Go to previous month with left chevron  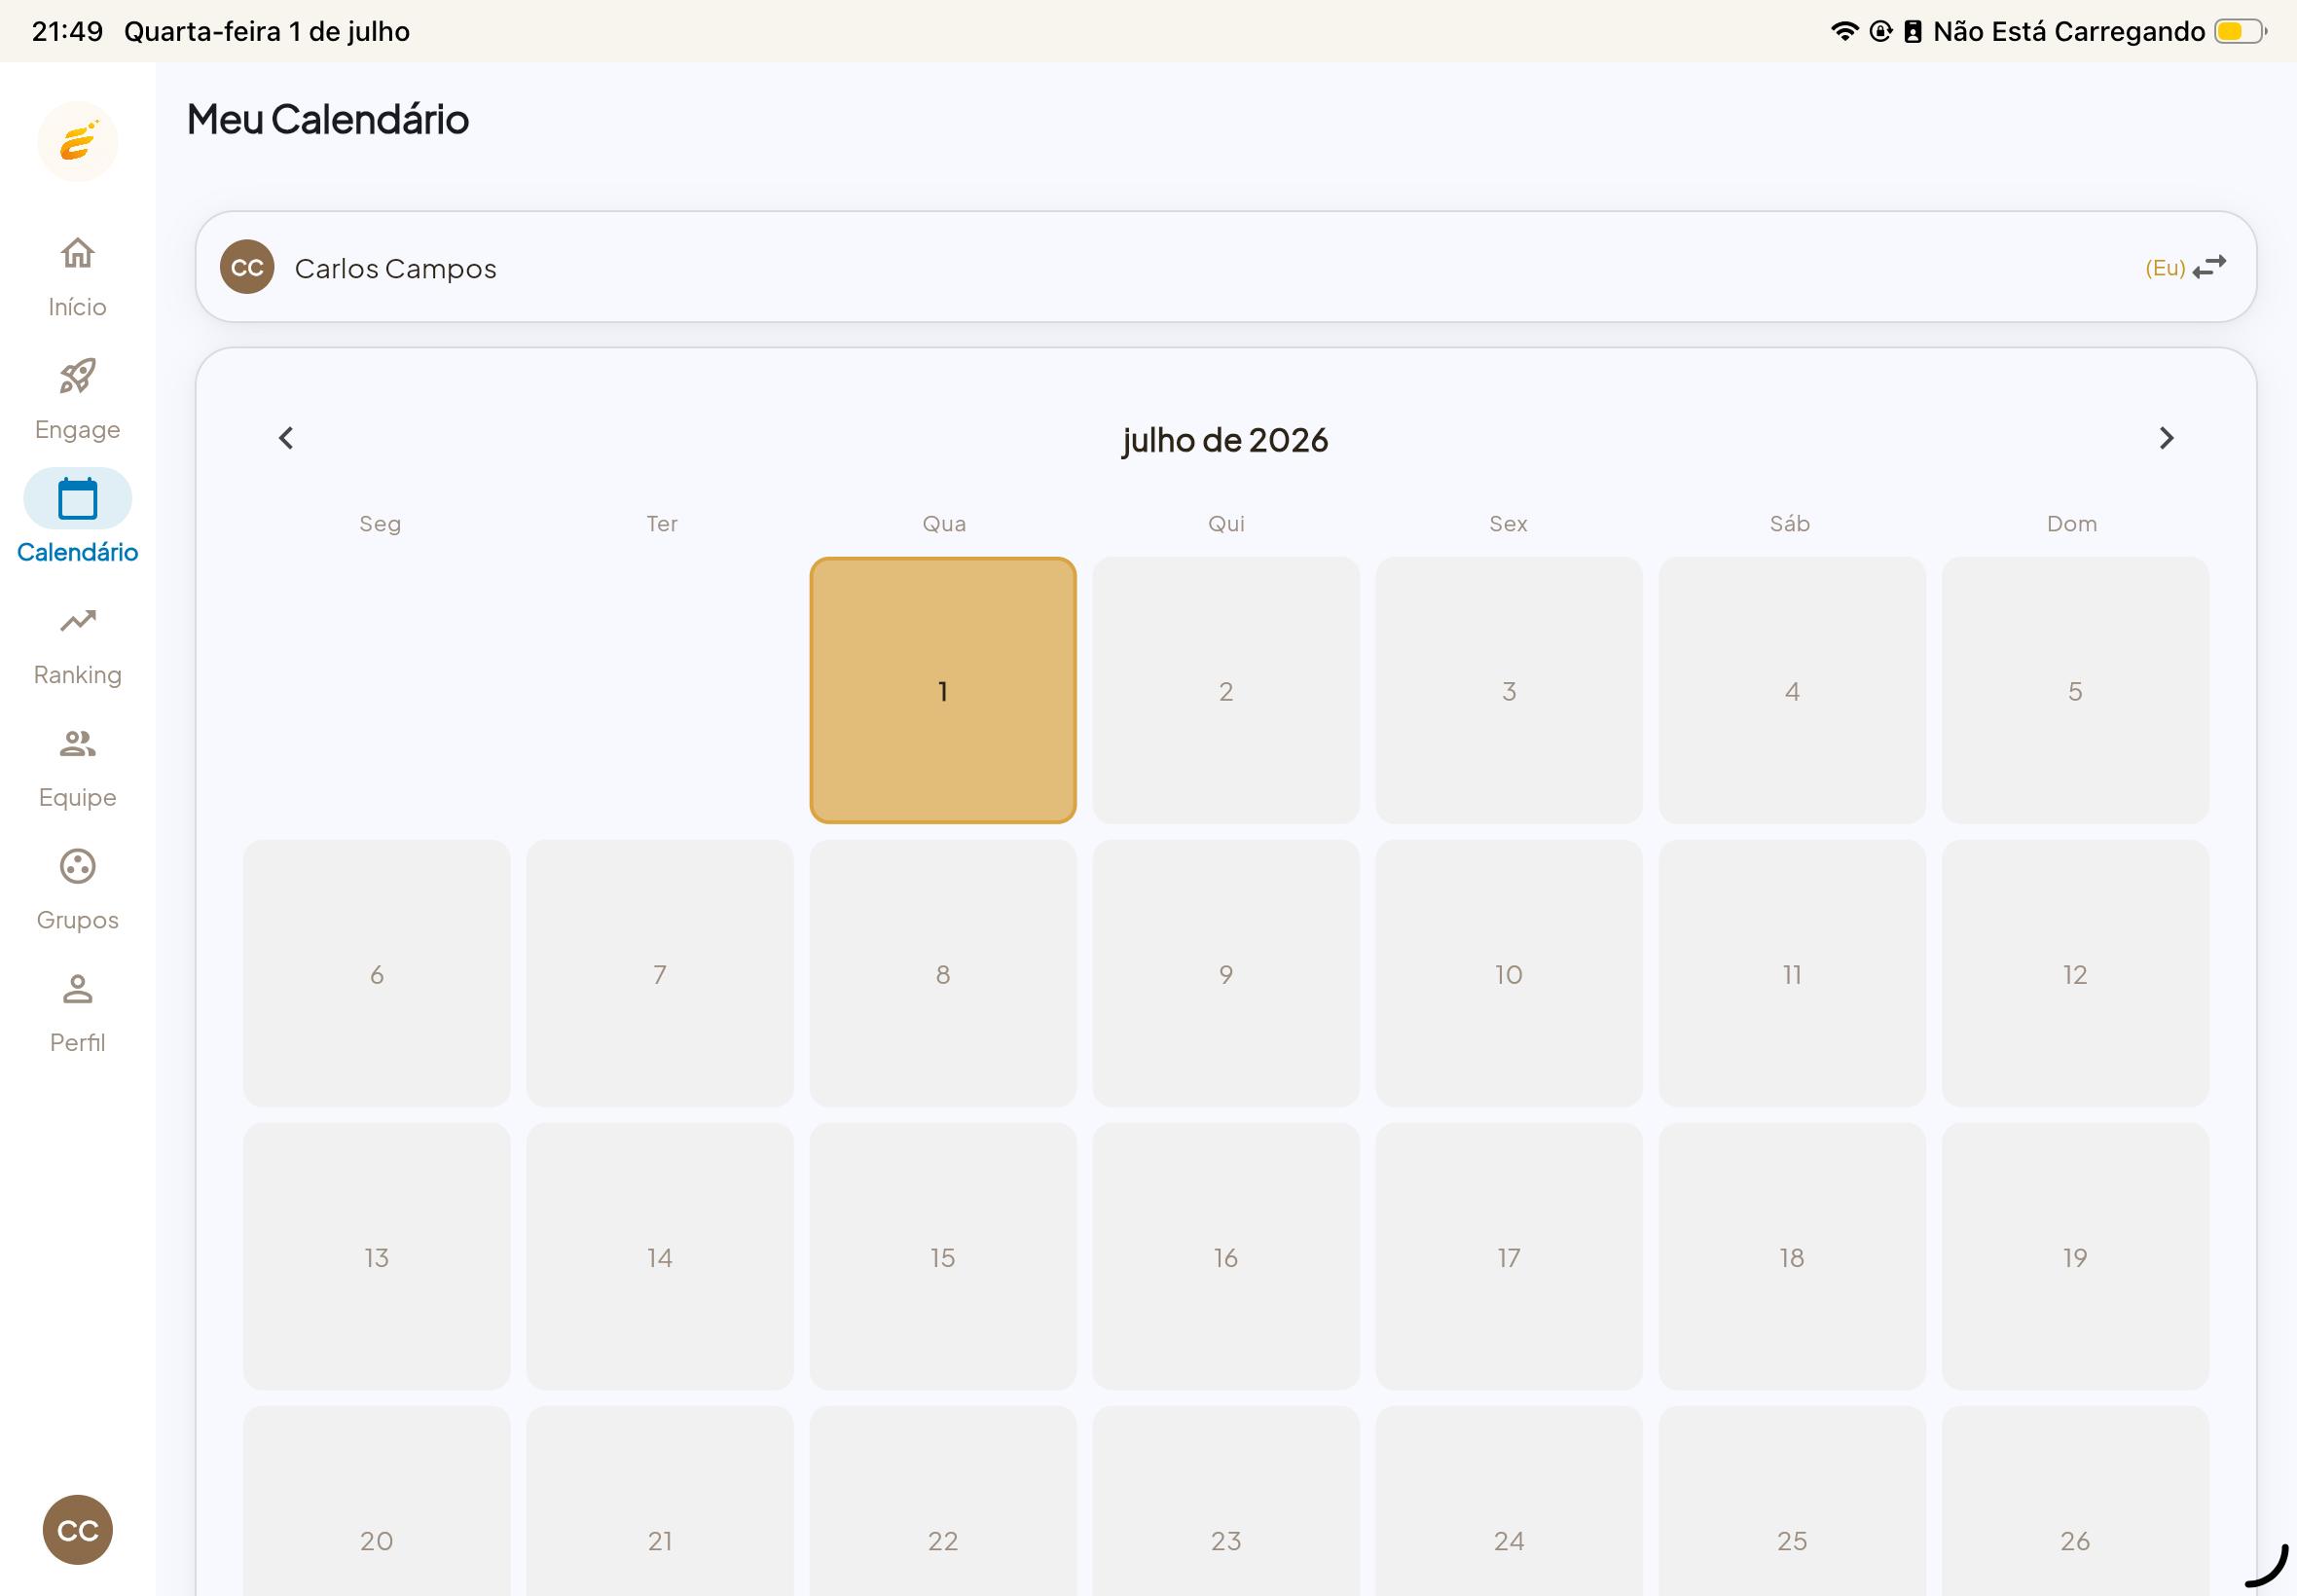pos(286,438)
